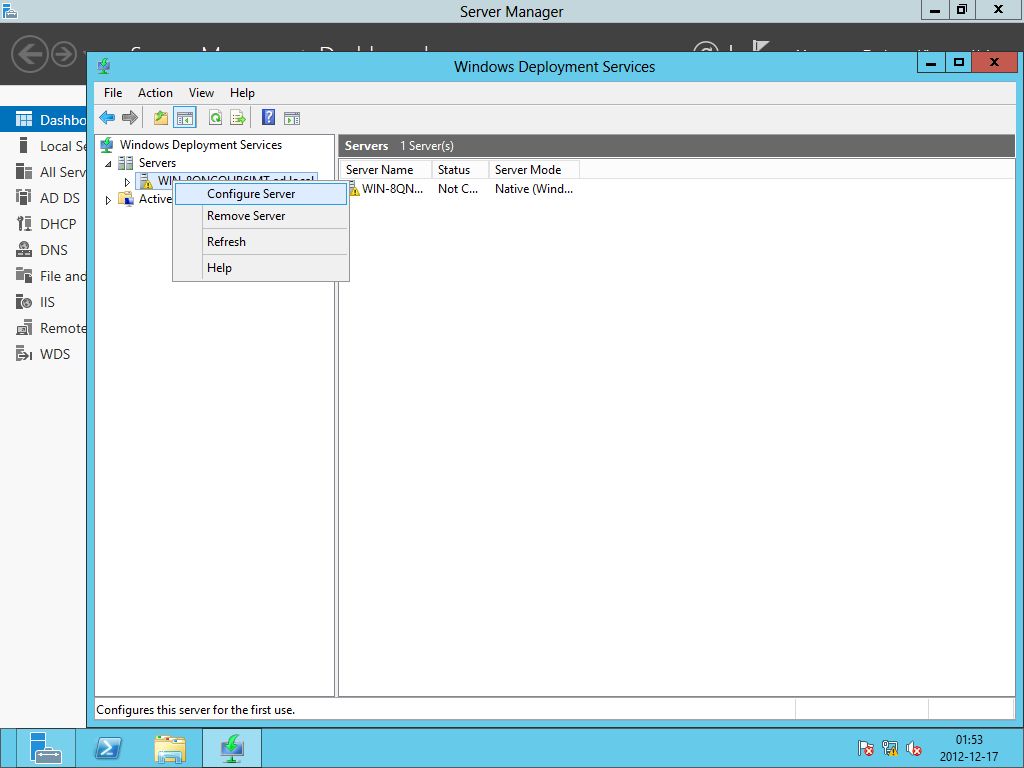Open the File menu
Screen dimensions: 1024x768
click(113, 93)
